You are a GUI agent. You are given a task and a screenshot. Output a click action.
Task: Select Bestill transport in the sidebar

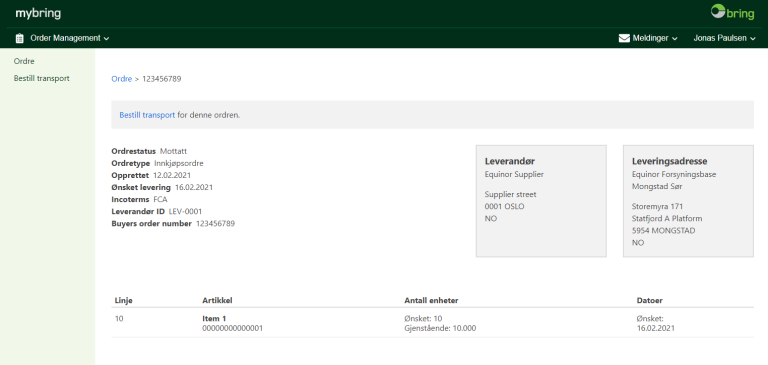[x=42, y=78]
